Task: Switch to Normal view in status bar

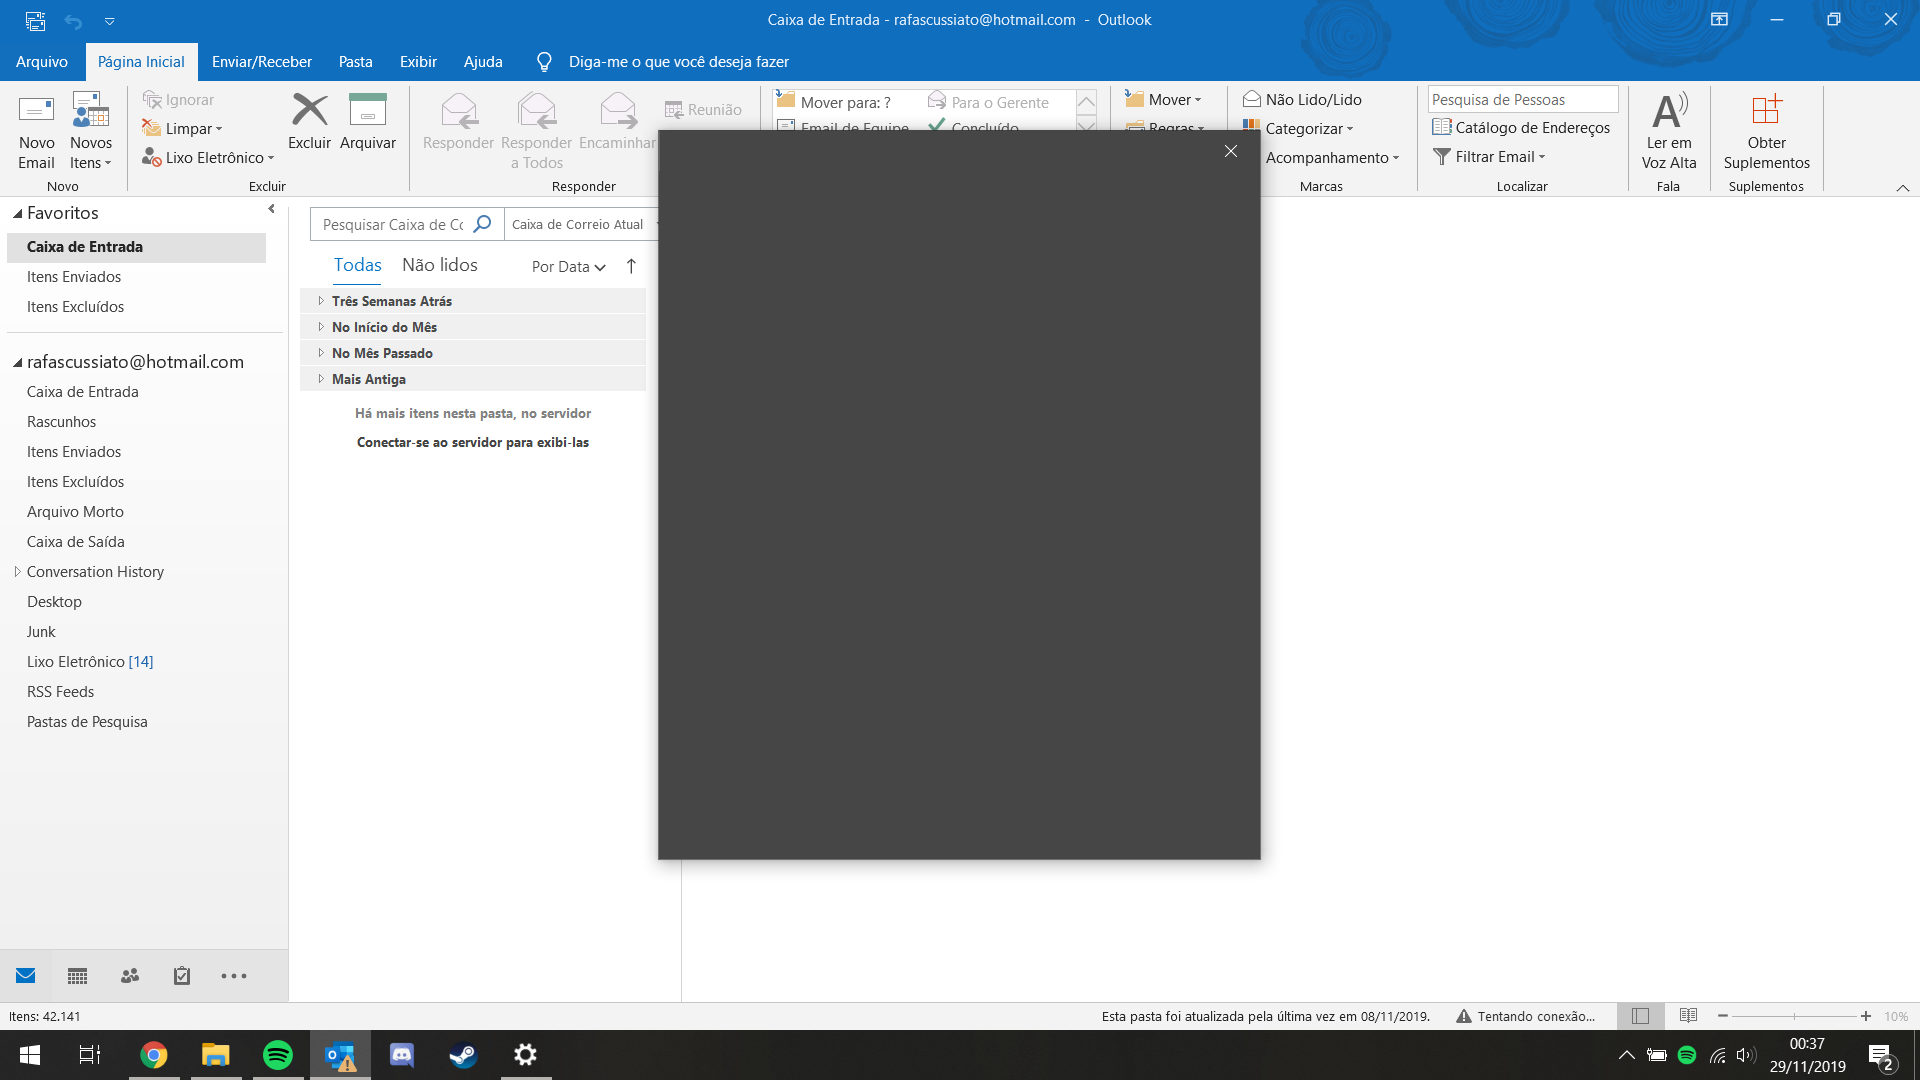Action: (1640, 1016)
